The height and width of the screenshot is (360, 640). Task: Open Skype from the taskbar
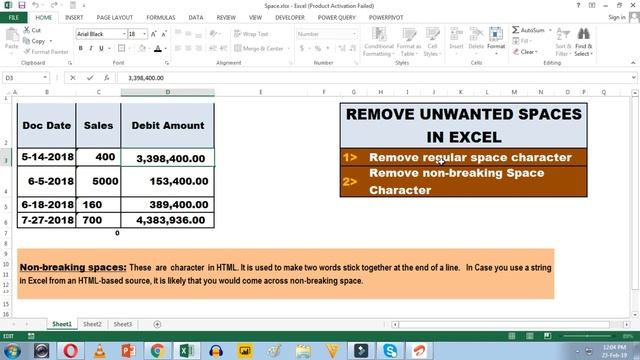click(390, 350)
